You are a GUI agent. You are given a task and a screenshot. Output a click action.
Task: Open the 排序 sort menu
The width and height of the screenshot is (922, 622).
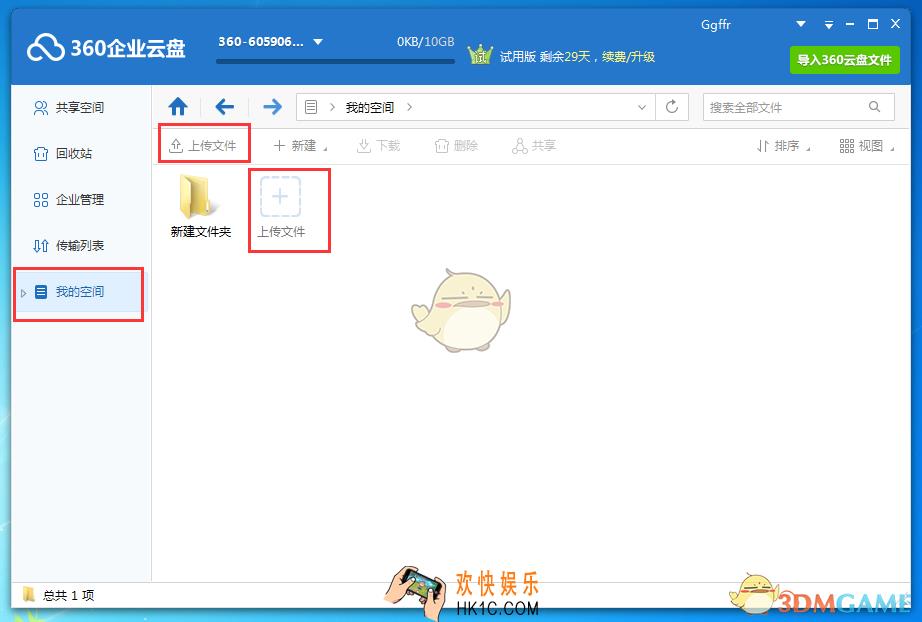tap(783, 146)
